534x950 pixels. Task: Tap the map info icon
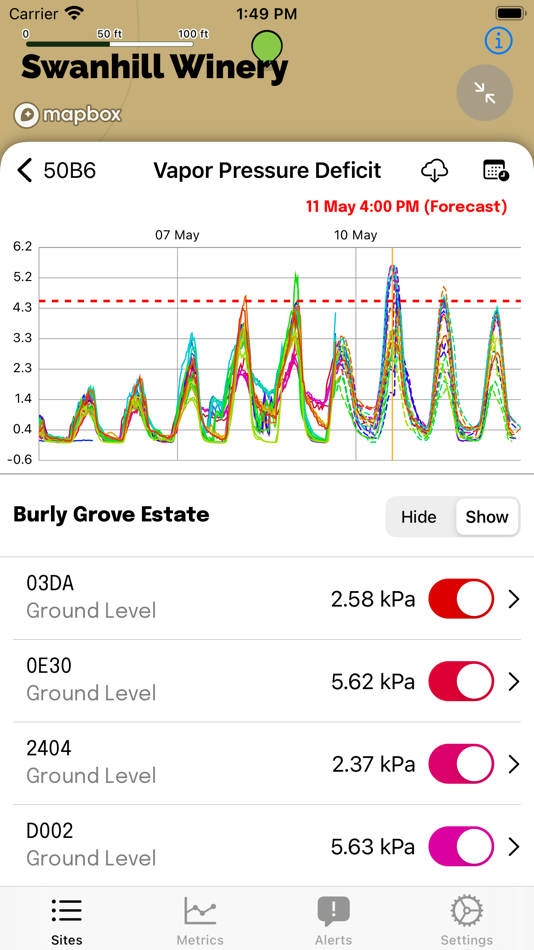pyautogui.click(x=498, y=41)
